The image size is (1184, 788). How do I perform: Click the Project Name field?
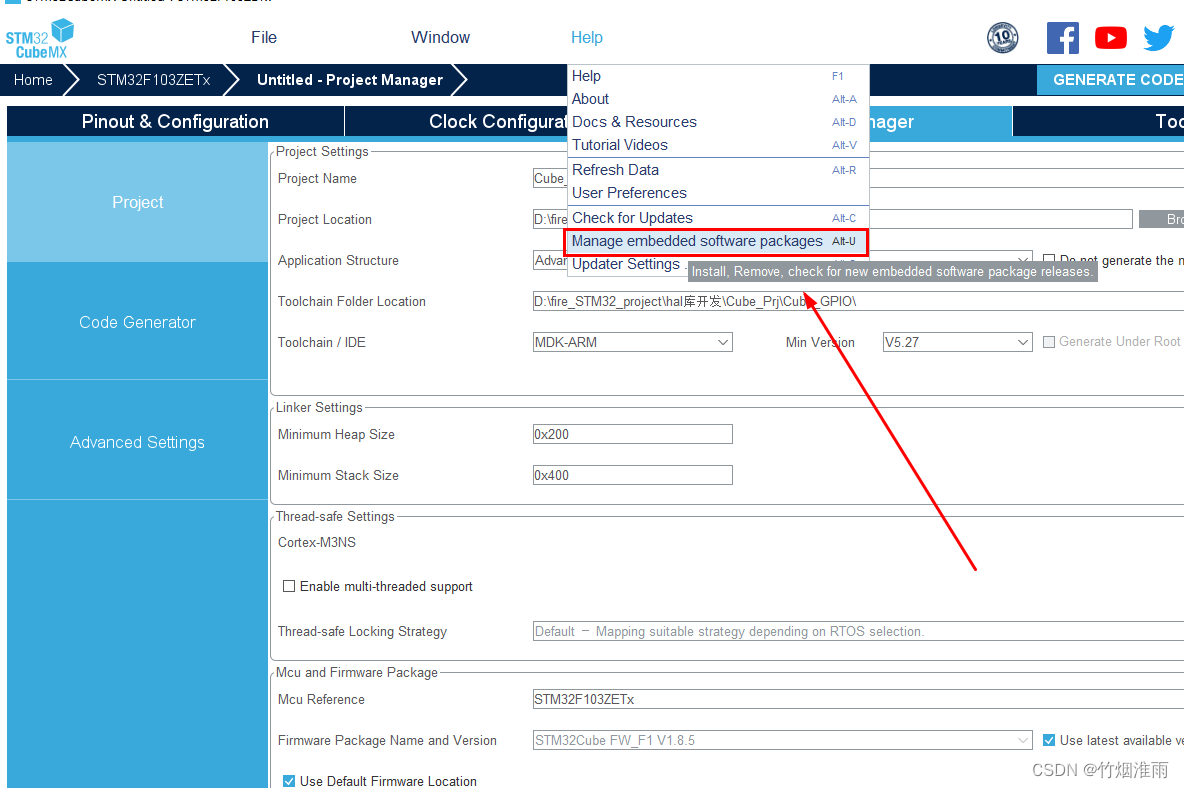coord(1026,178)
